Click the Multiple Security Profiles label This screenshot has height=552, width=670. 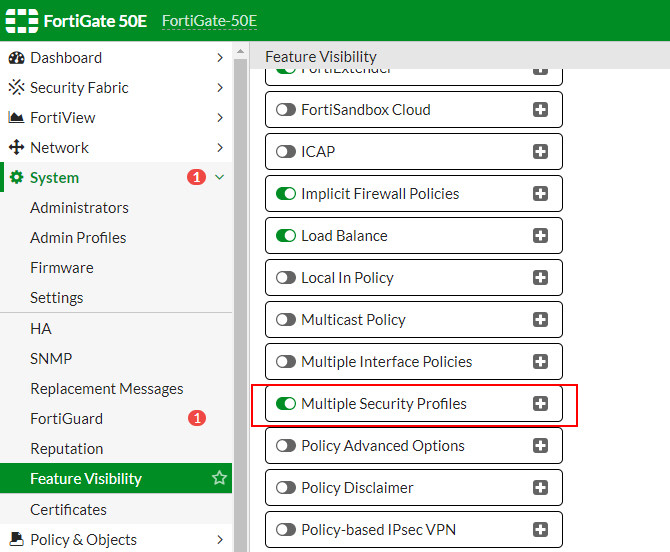(384, 404)
